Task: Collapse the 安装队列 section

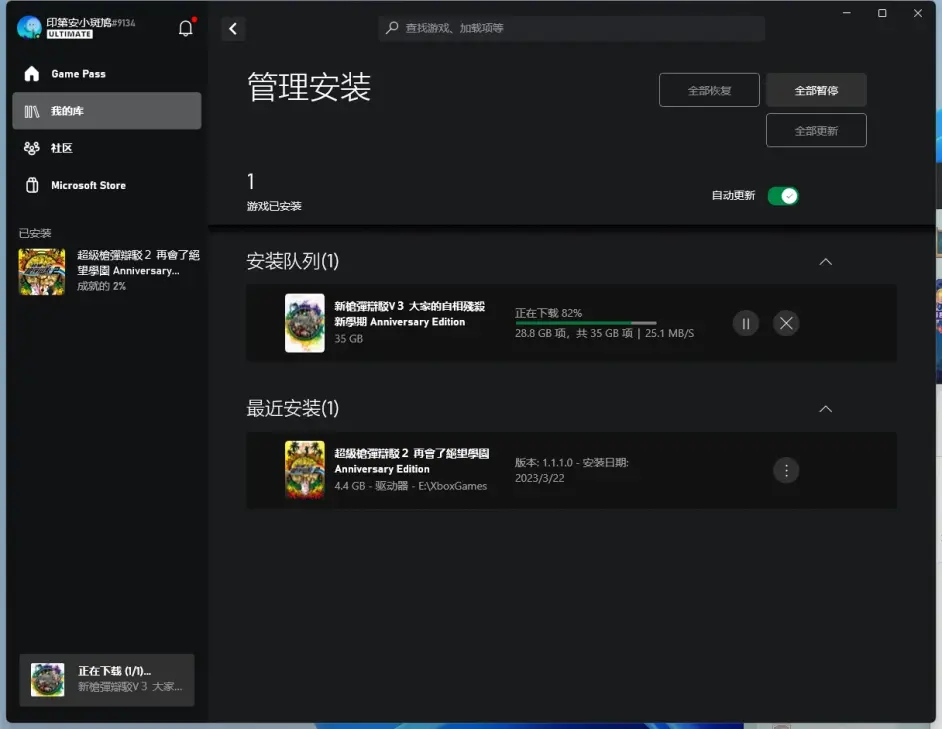Action: coord(825,262)
